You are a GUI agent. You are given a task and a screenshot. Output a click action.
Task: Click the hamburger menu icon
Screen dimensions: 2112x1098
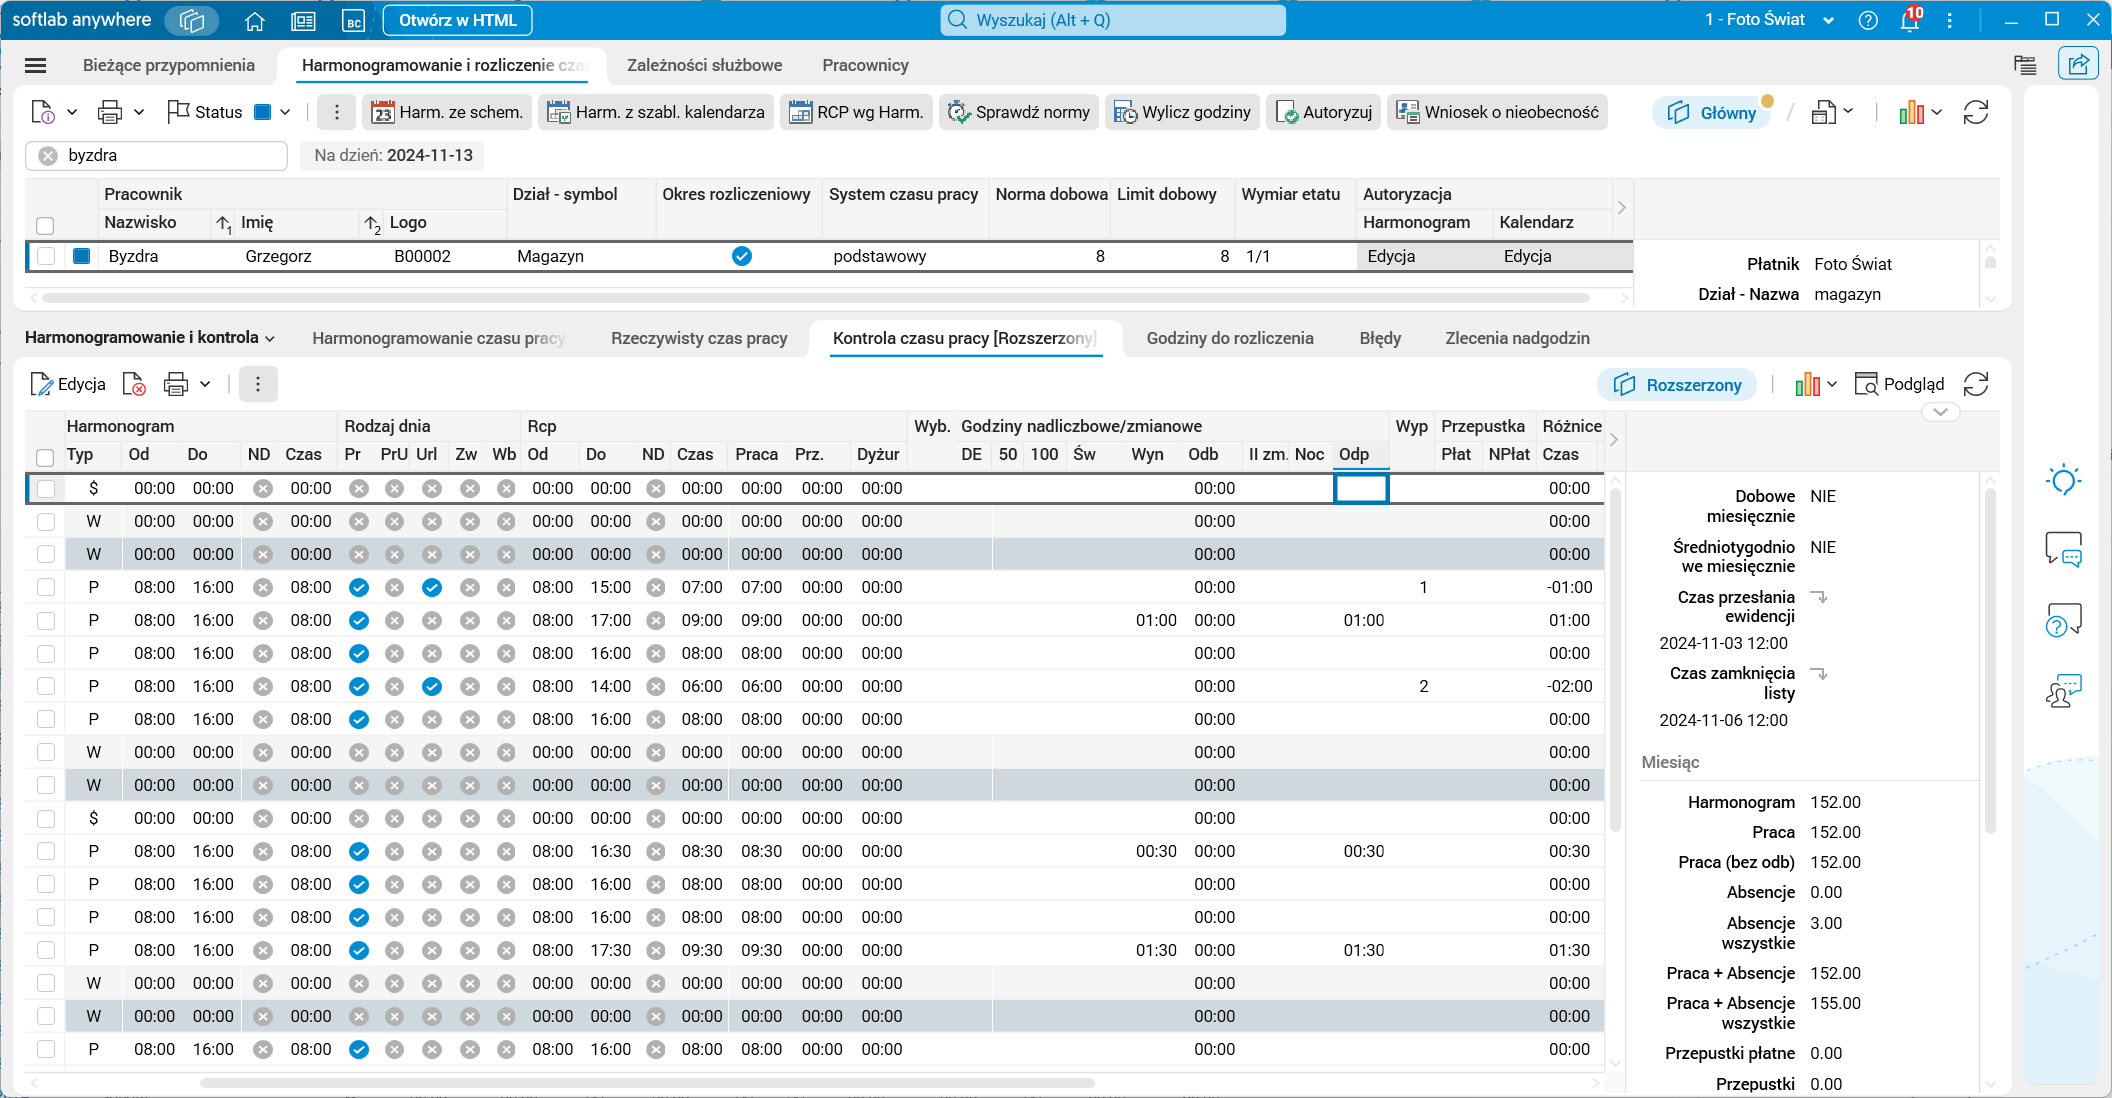pos(35,65)
